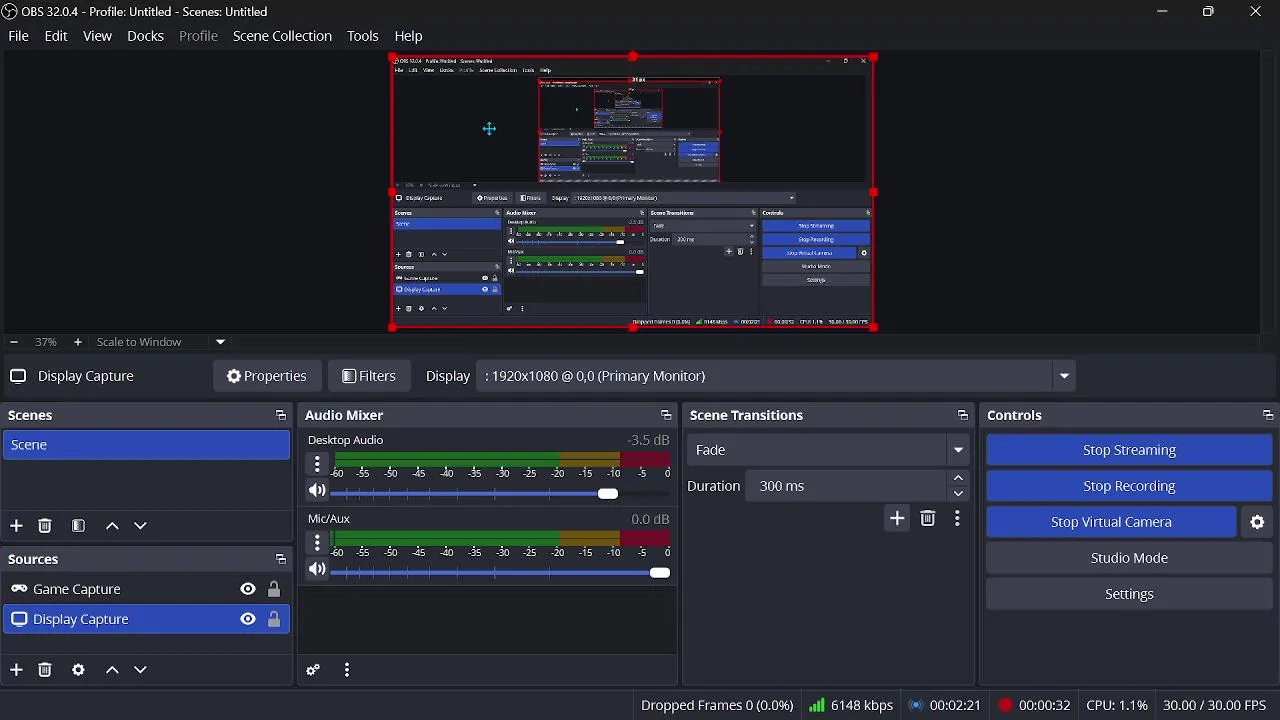Image resolution: width=1280 pixels, height=720 pixels.
Task: Select Scene in Scenes list
Action: point(146,445)
